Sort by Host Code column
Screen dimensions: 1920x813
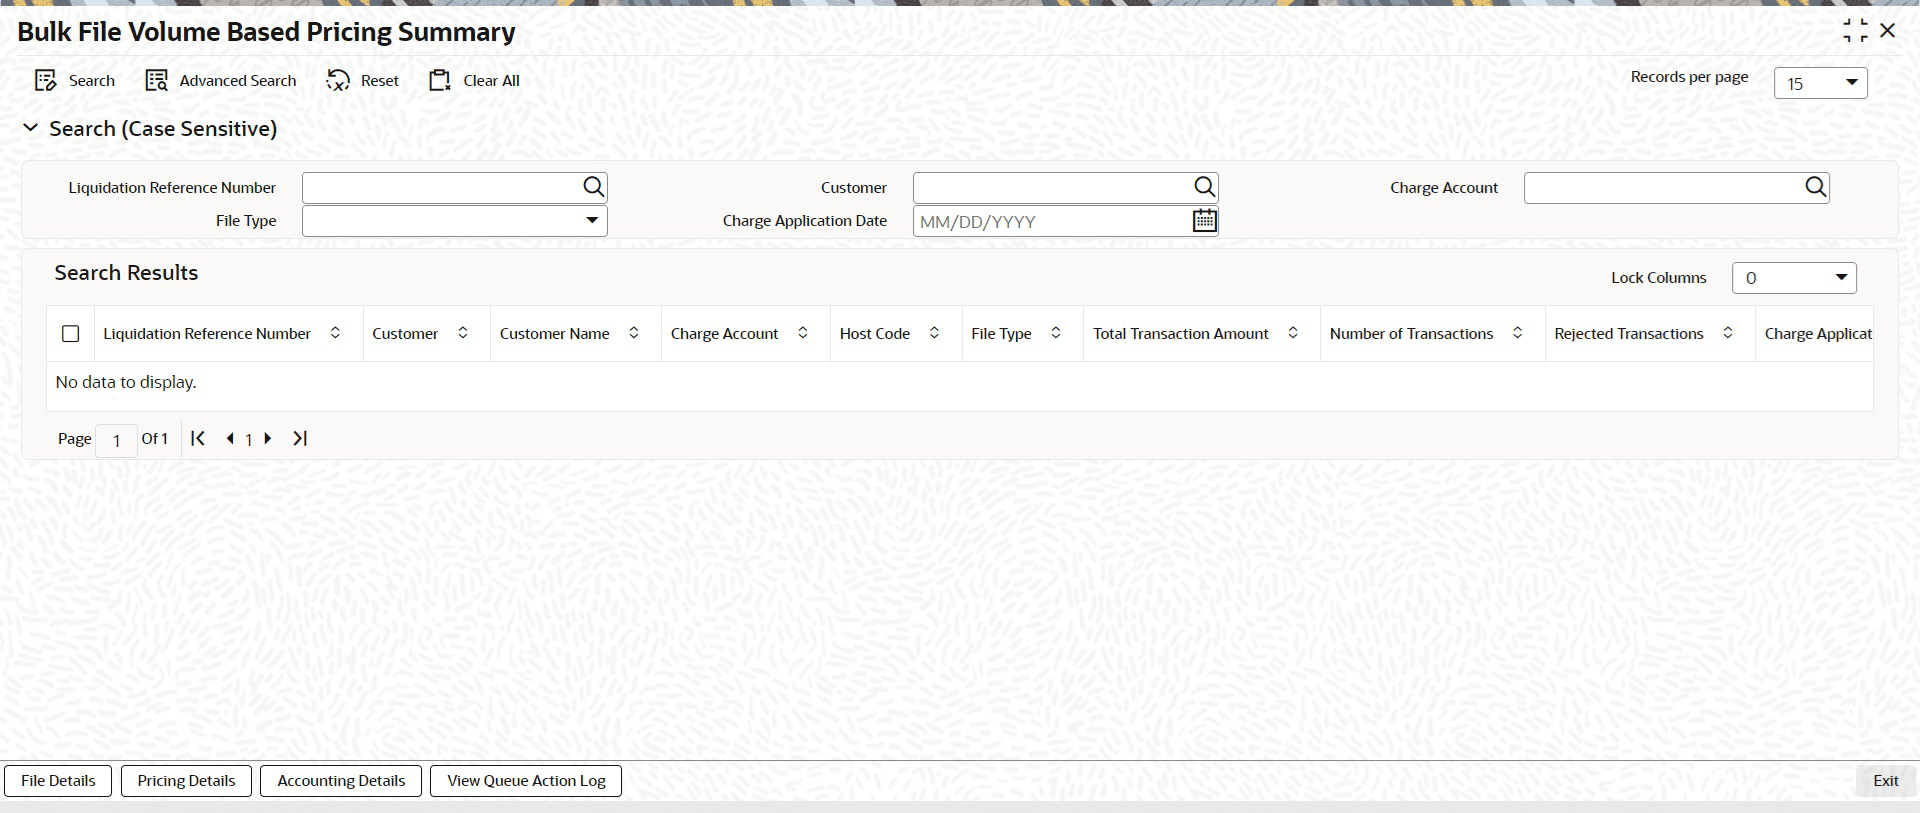coord(934,333)
